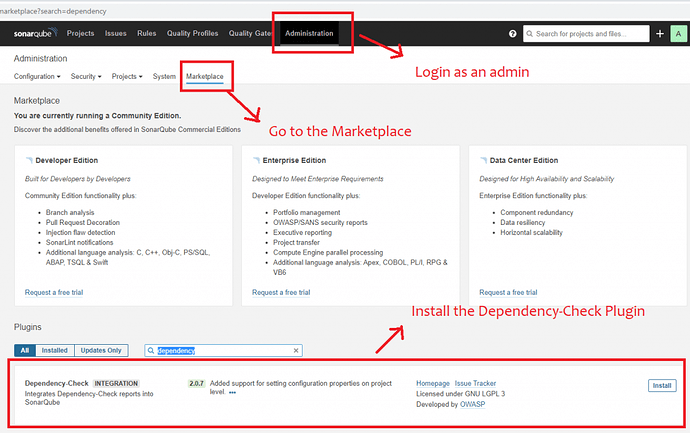Open the help question-mark icon
Screen dimensions: 690x433
click(513, 34)
